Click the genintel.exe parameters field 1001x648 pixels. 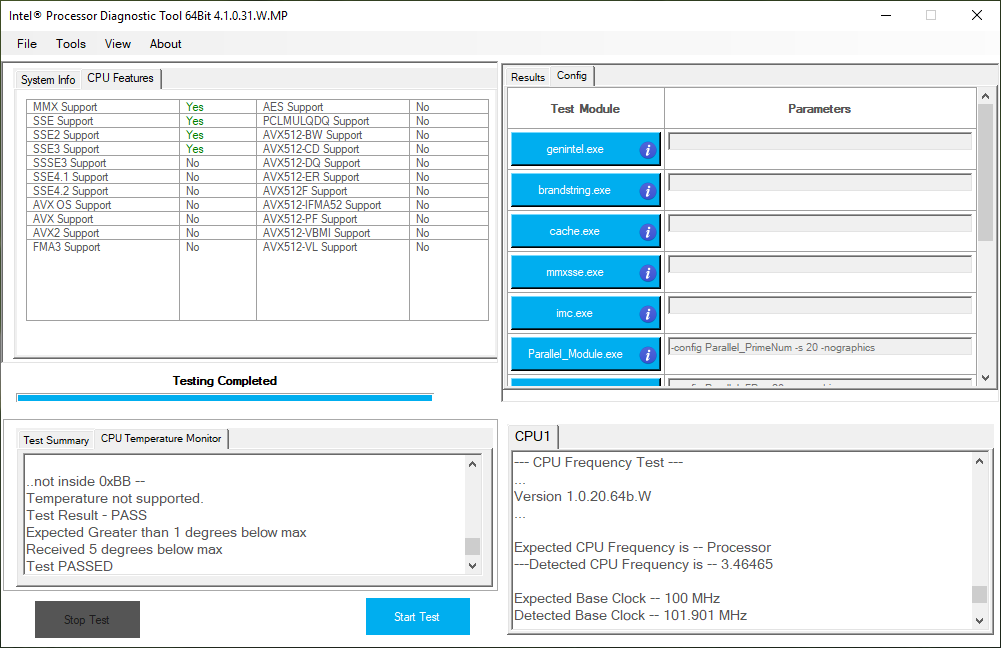pos(820,141)
